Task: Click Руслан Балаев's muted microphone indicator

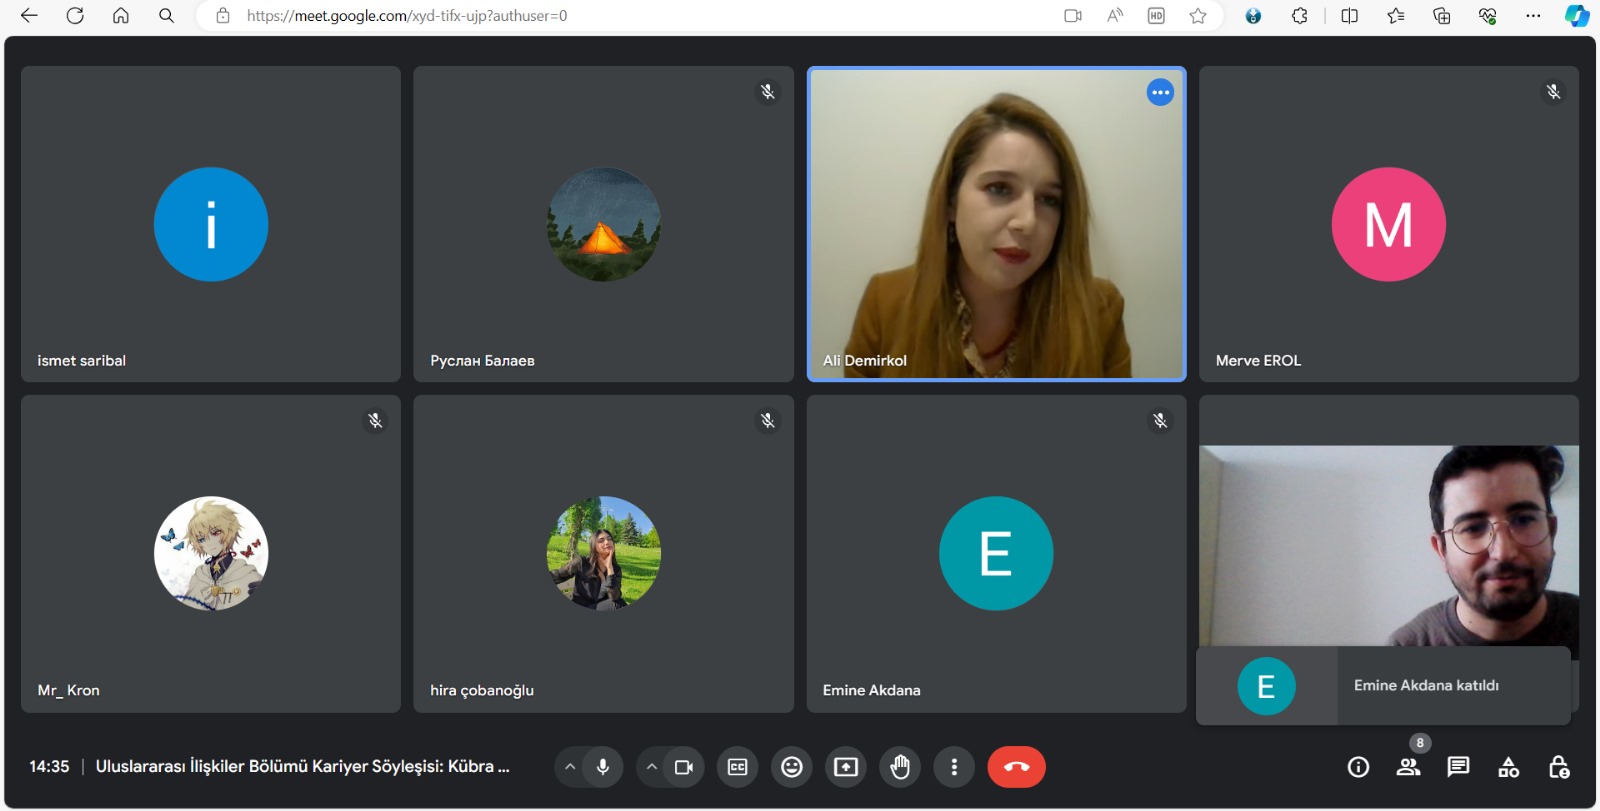Action: click(x=767, y=92)
